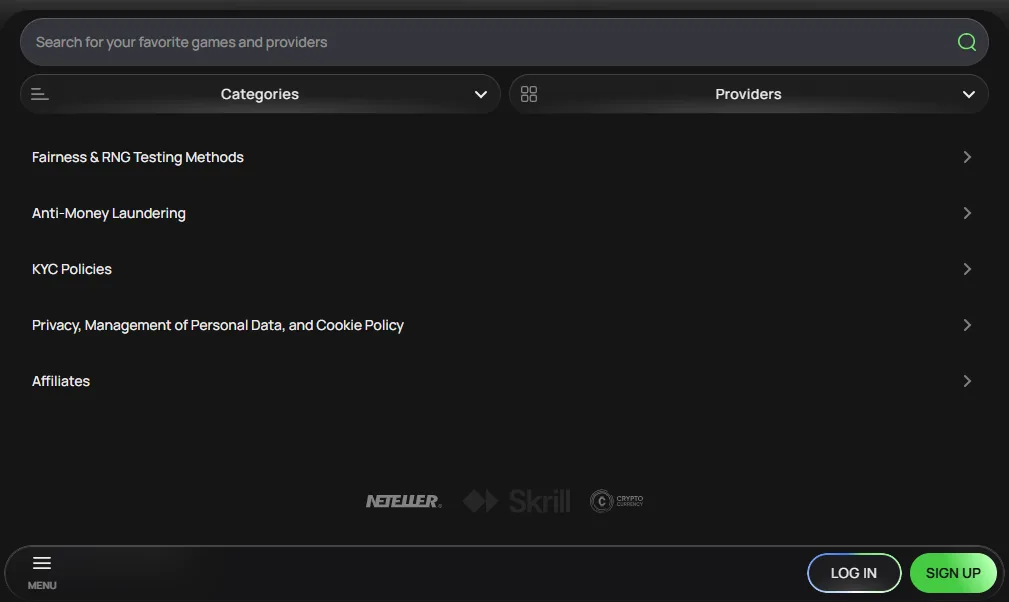Expand Anti-Money Laundering row chevron
The height and width of the screenshot is (602, 1009).
pyautogui.click(x=967, y=213)
